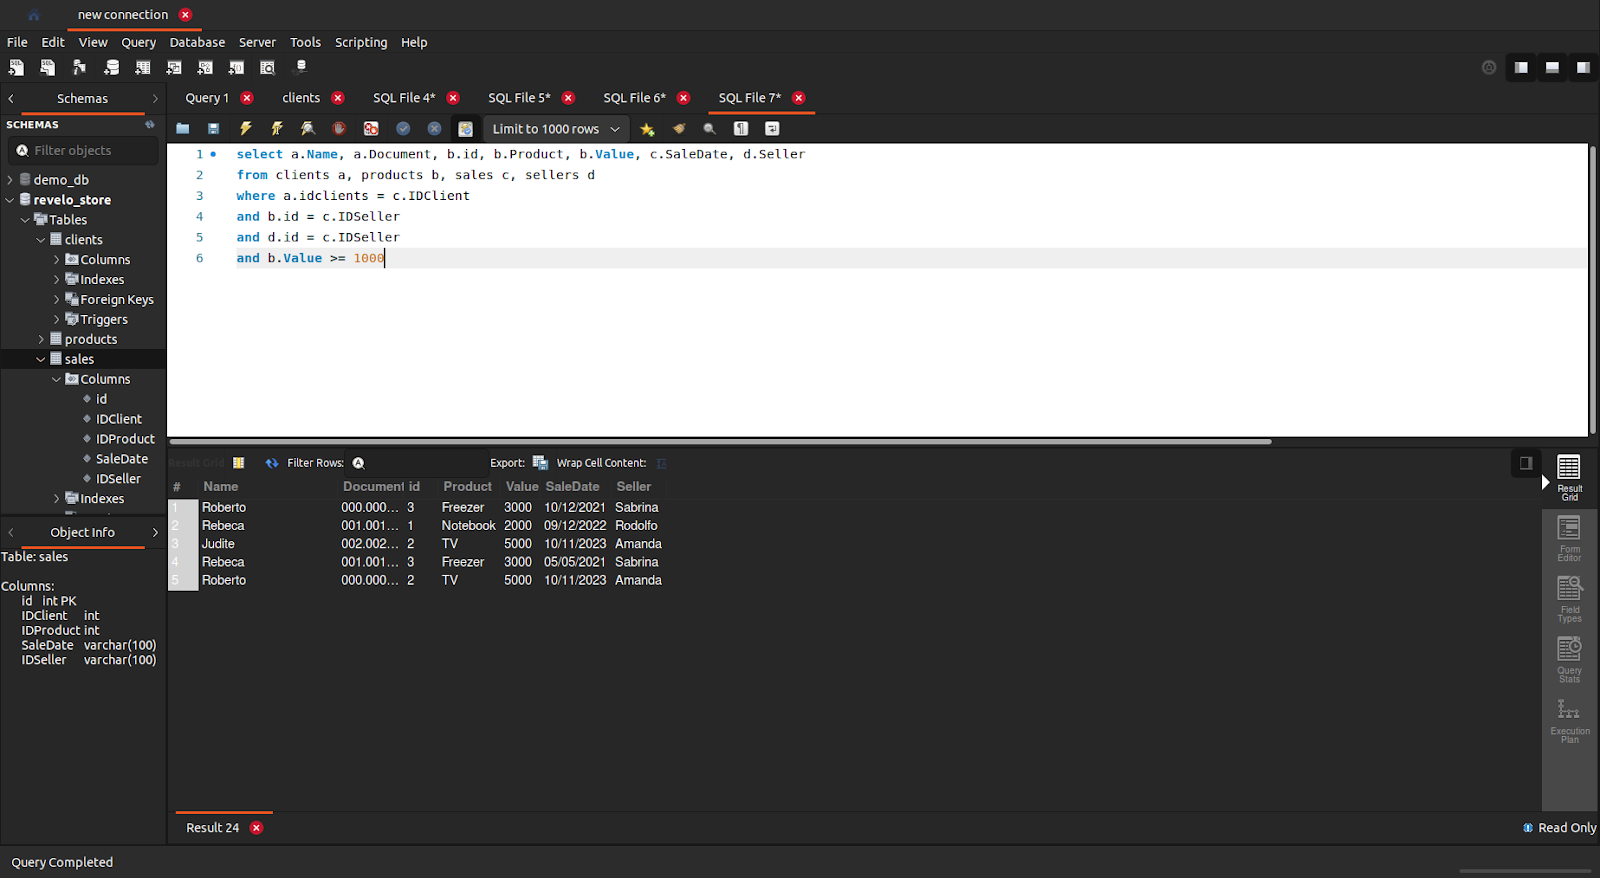The width and height of the screenshot is (1600, 878).
Task: Toggle autocommit mode icon
Action: coord(465,128)
